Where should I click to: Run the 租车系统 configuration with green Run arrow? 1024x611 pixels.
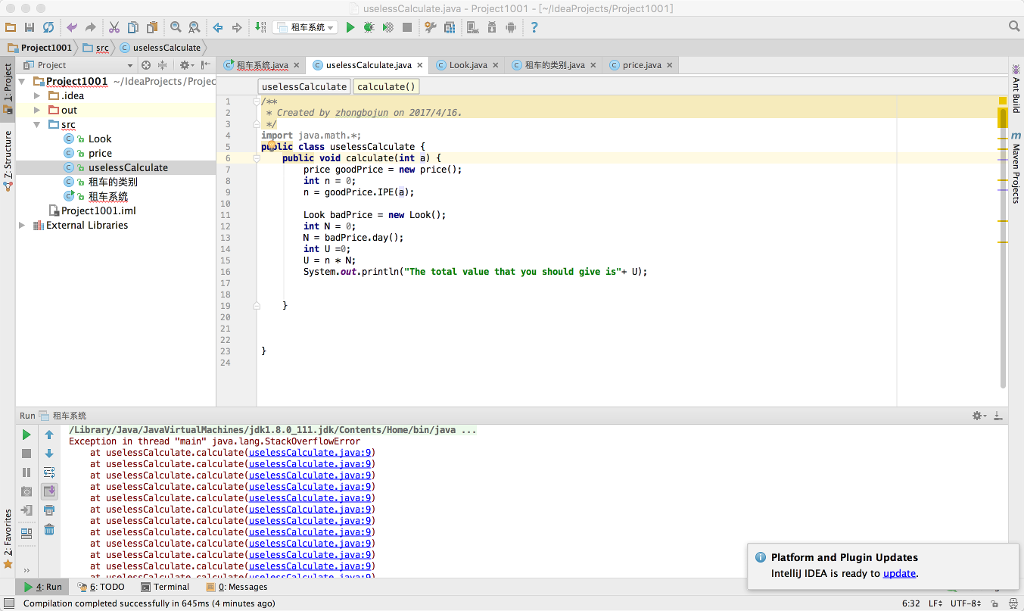(350, 28)
